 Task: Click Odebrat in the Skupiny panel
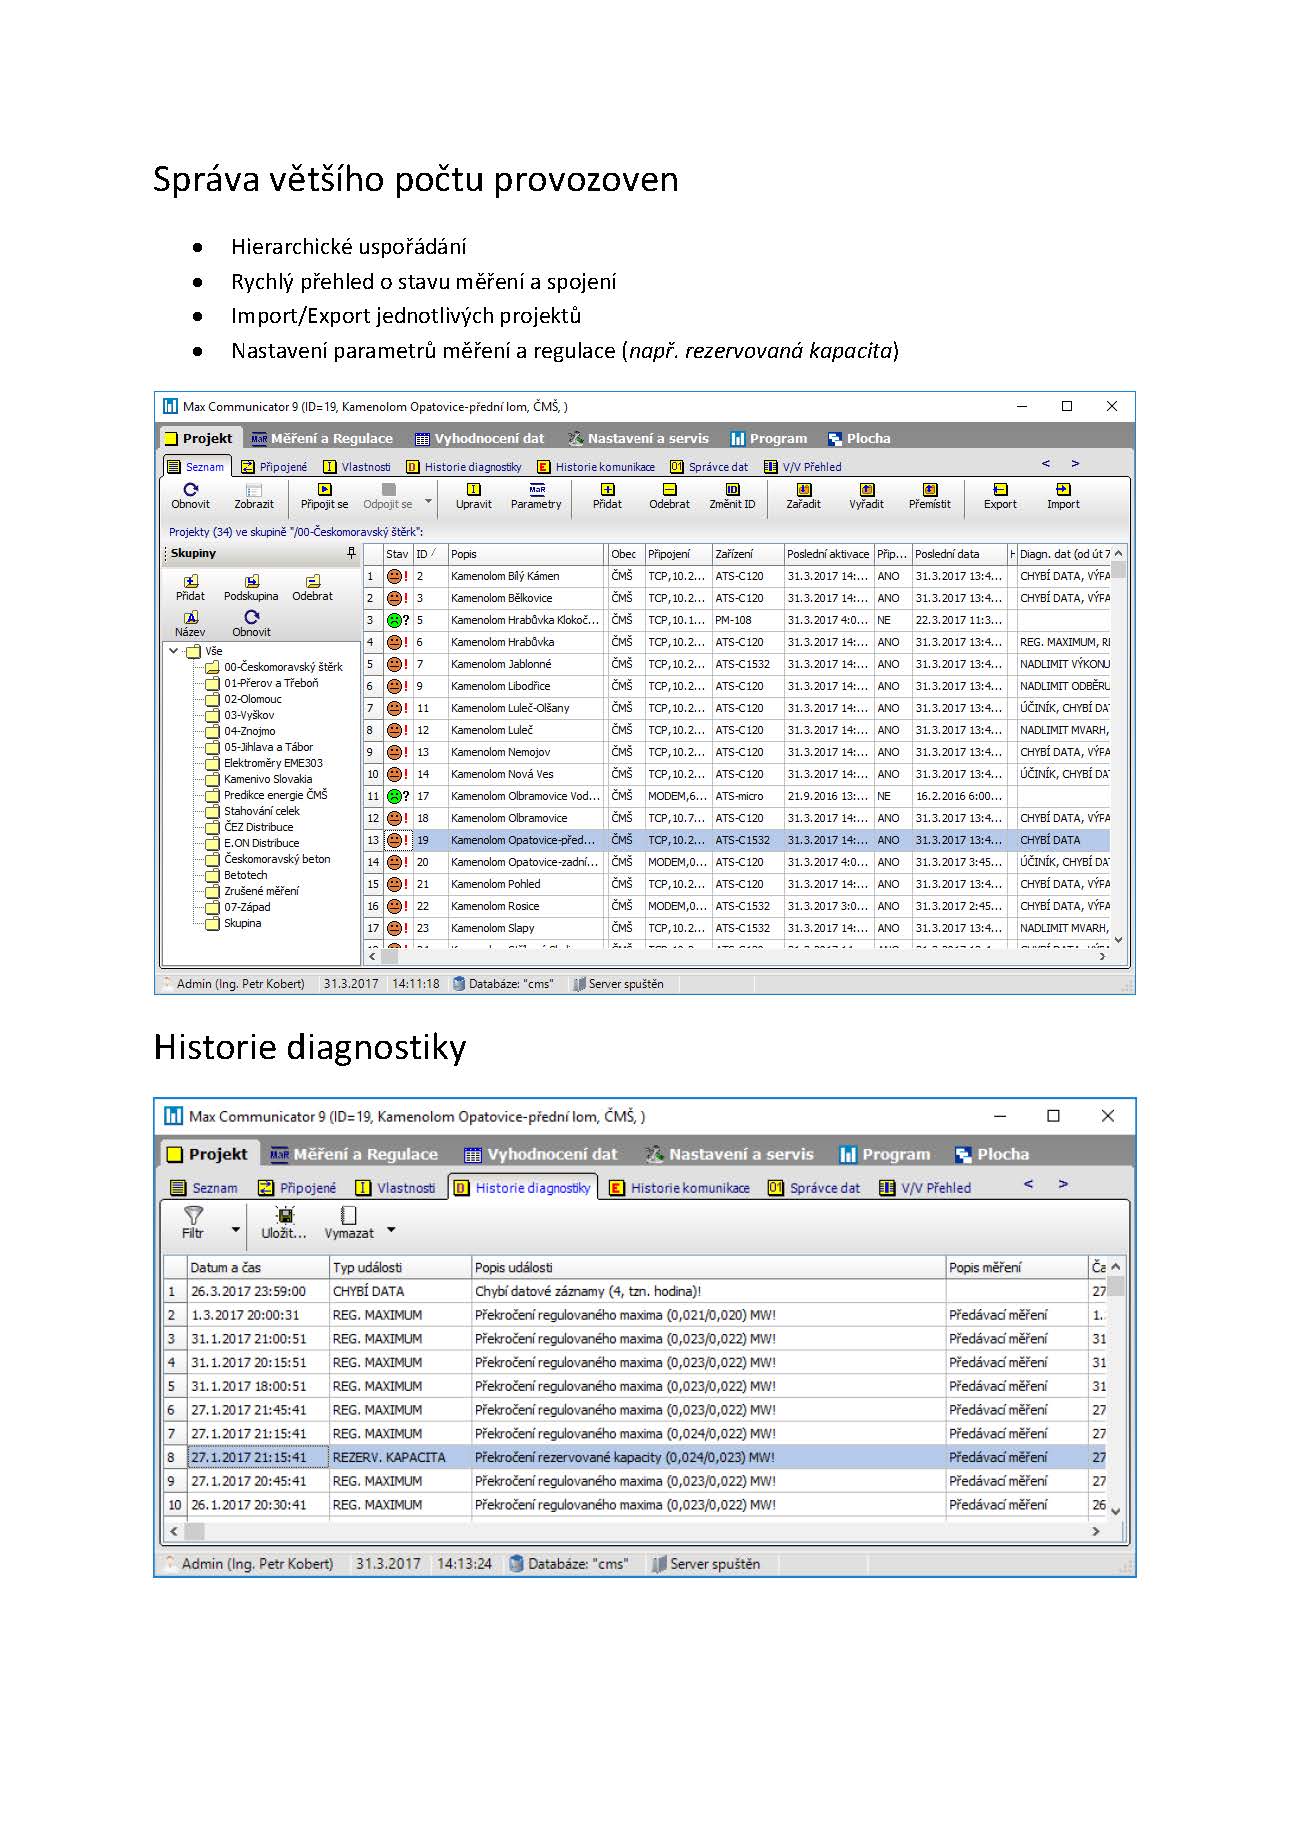[312, 587]
